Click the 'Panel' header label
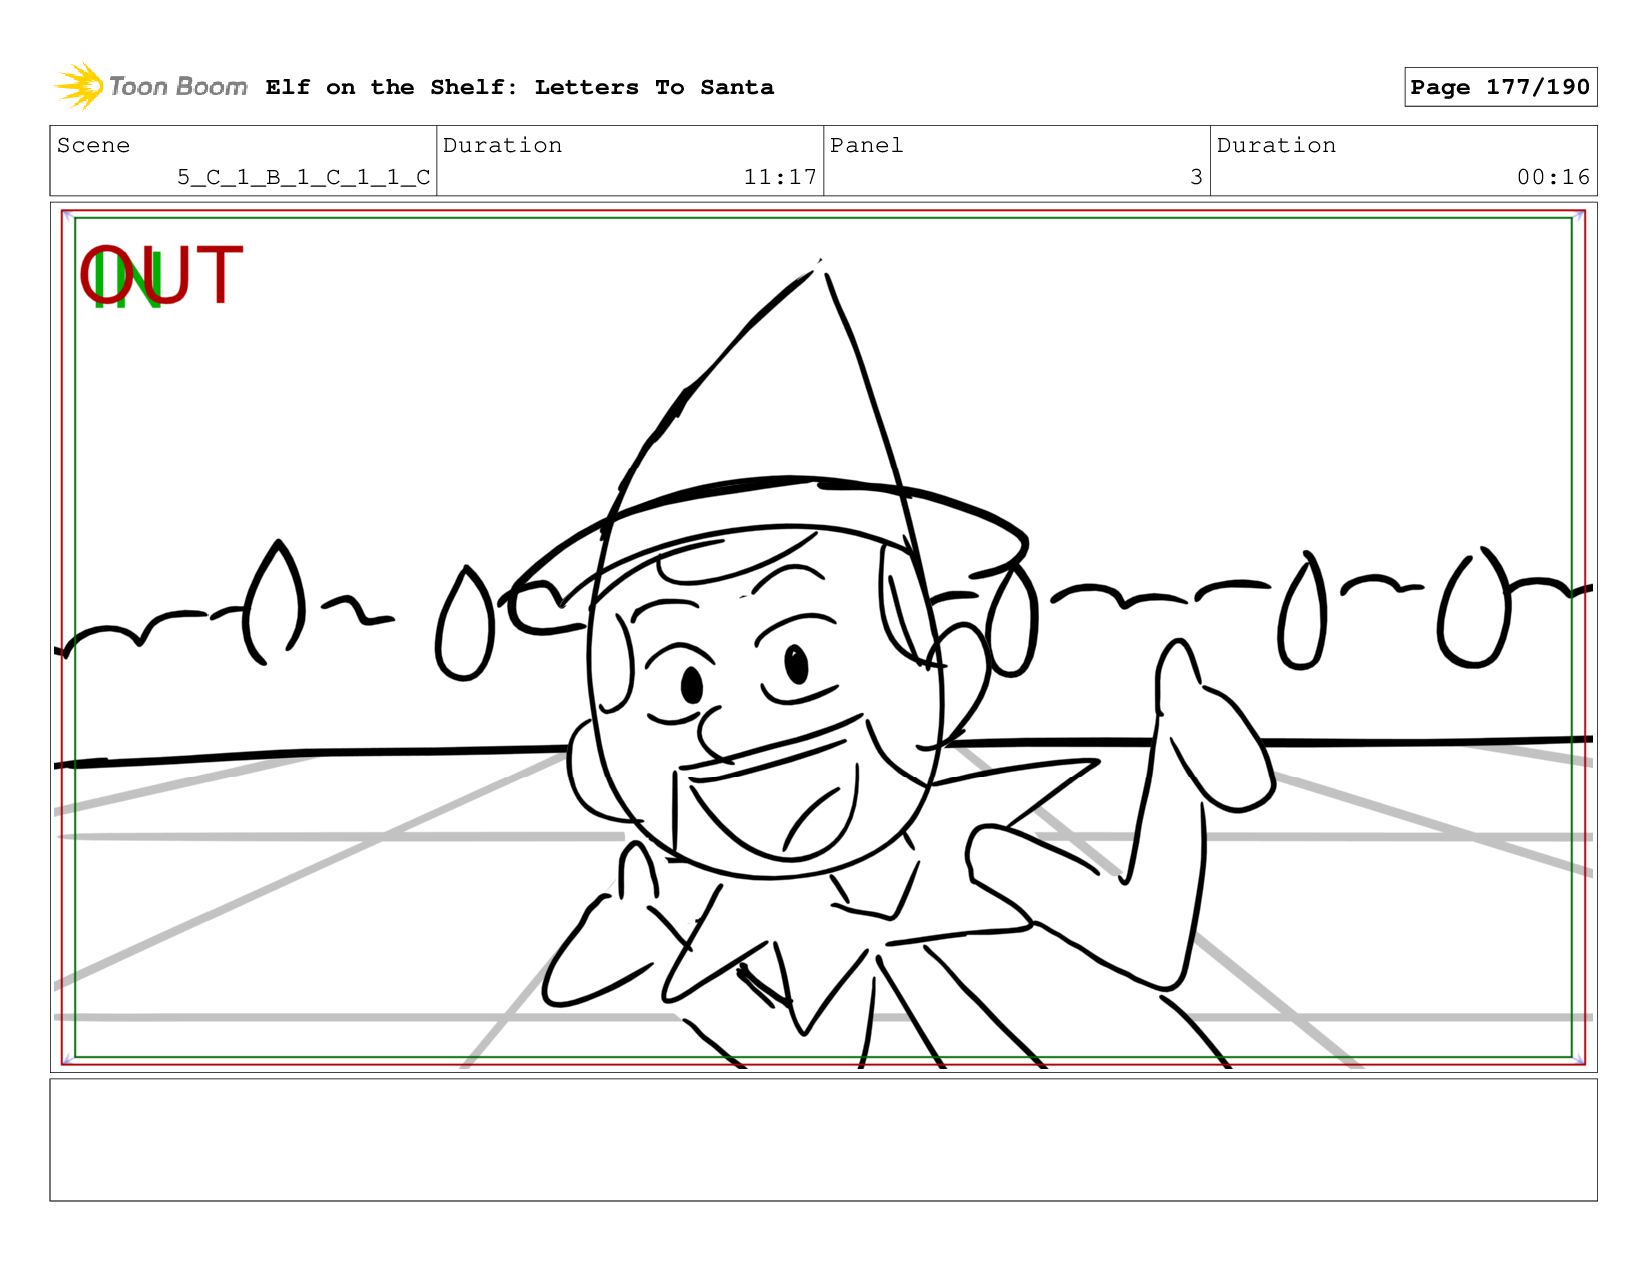Image resolution: width=1648 pixels, height=1276 pixels. coord(866,145)
